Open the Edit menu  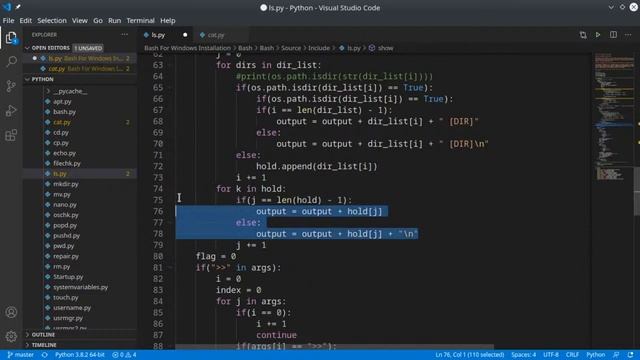tap(25, 20)
